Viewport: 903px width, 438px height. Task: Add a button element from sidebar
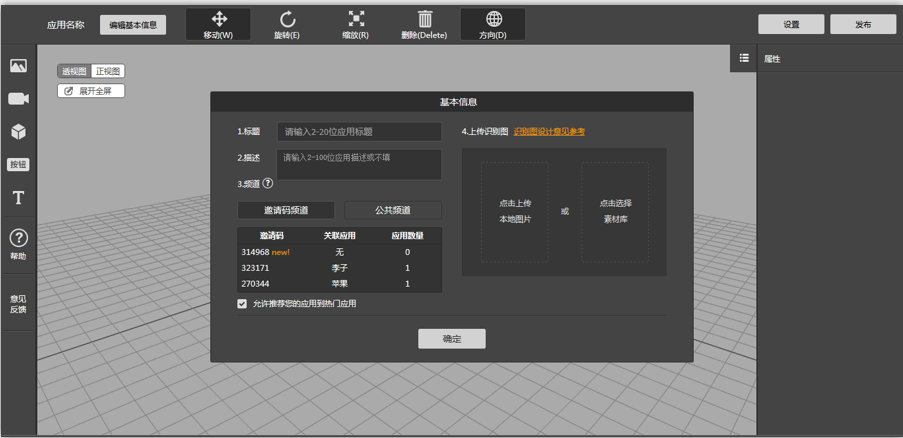[18, 165]
